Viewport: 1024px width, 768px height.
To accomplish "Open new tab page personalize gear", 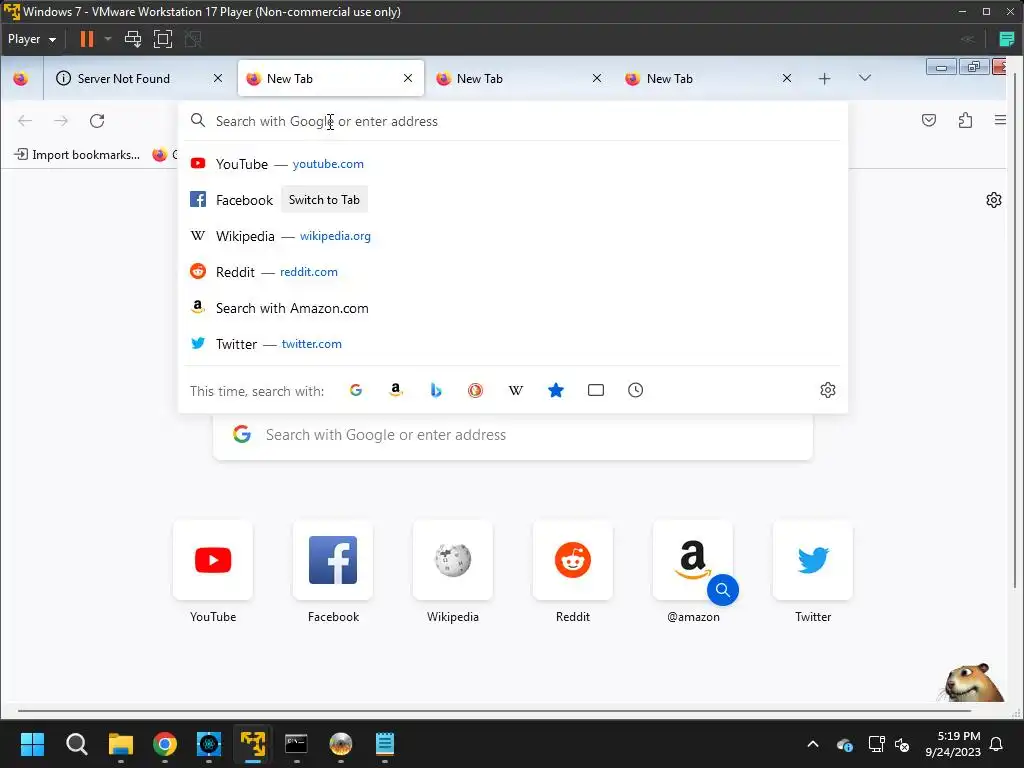I will point(993,200).
